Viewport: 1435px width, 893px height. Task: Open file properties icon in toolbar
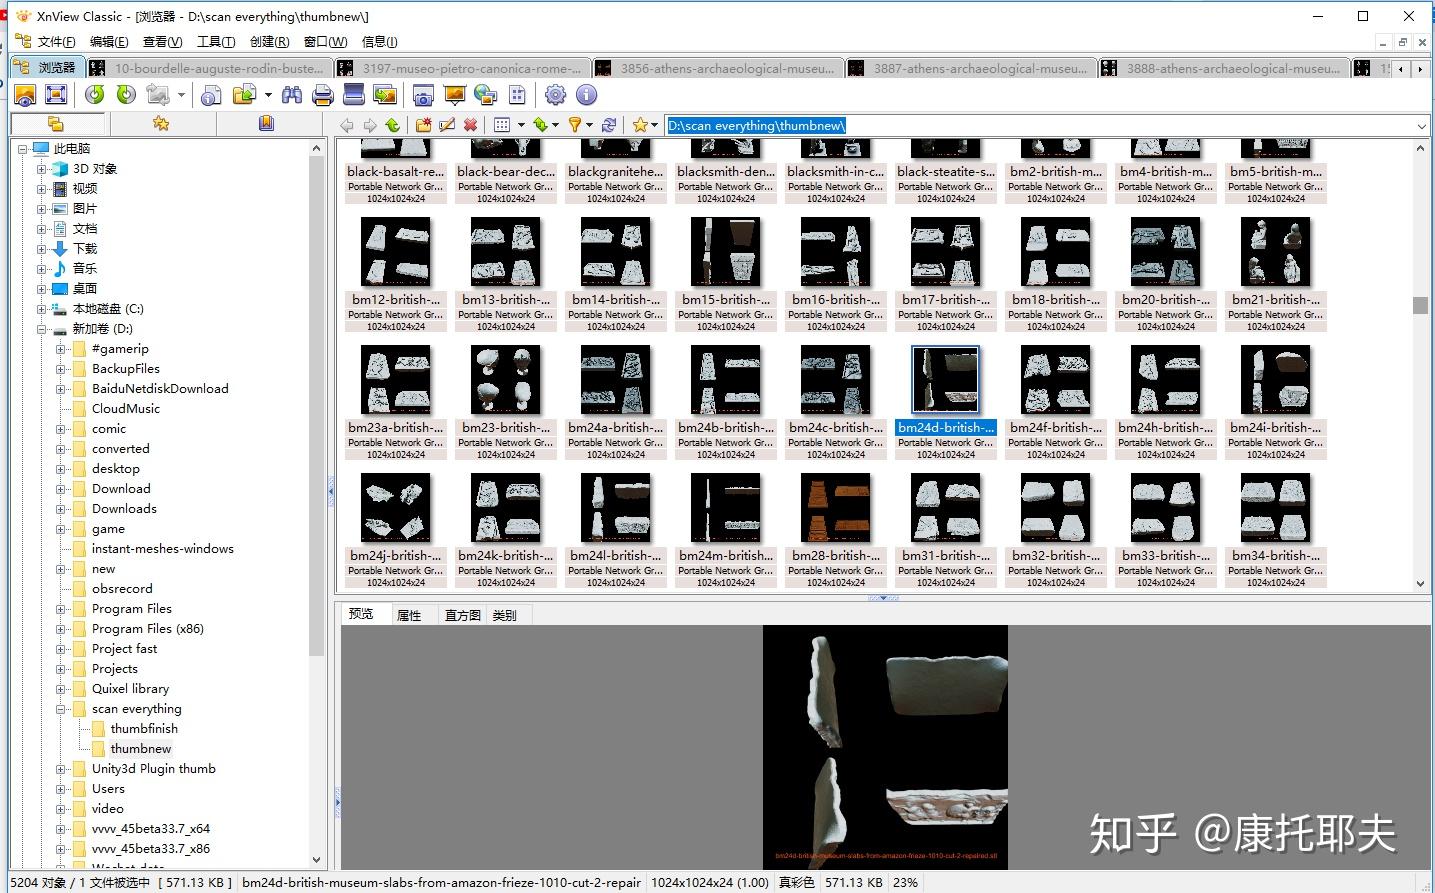[211, 95]
